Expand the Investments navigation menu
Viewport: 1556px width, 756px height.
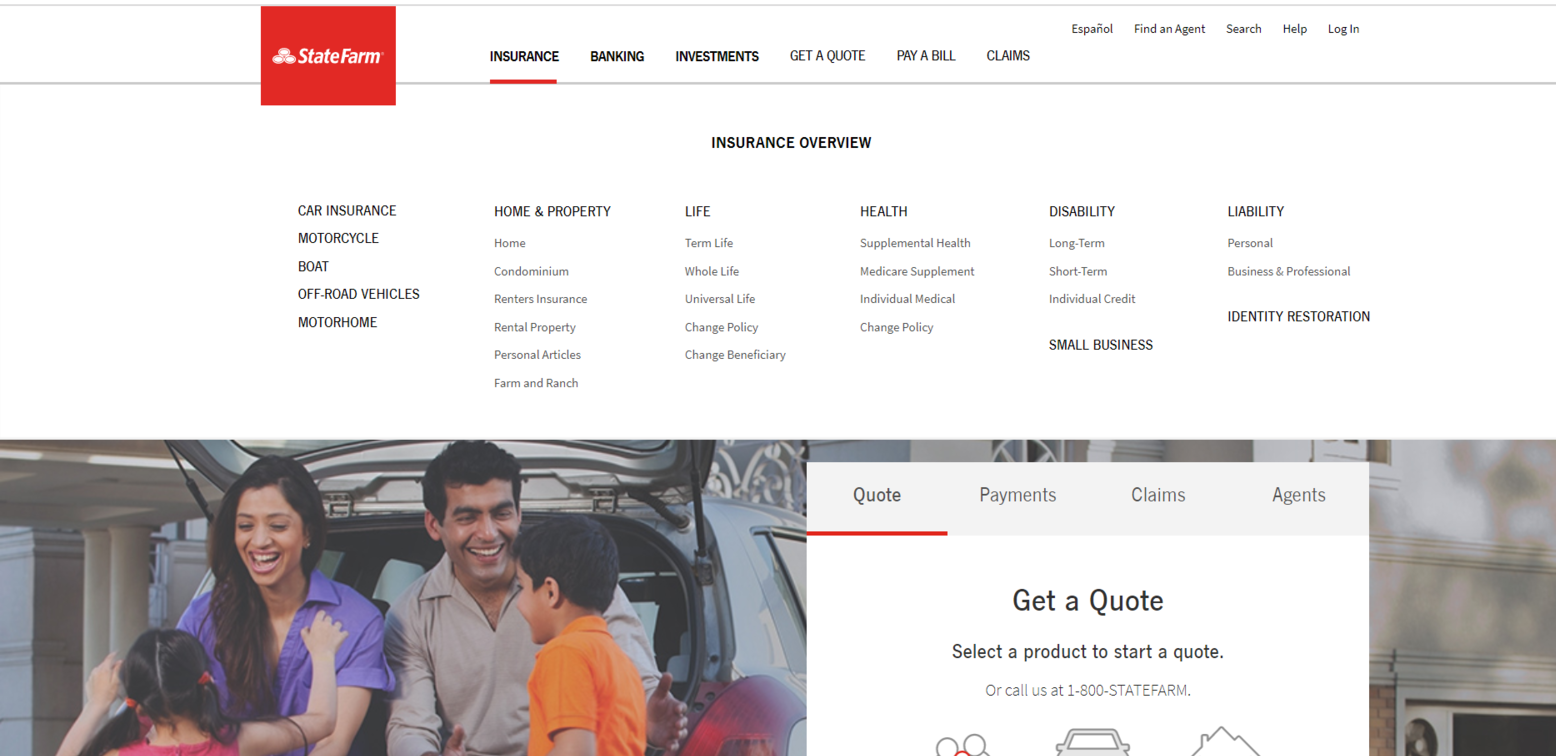(717, 56)
